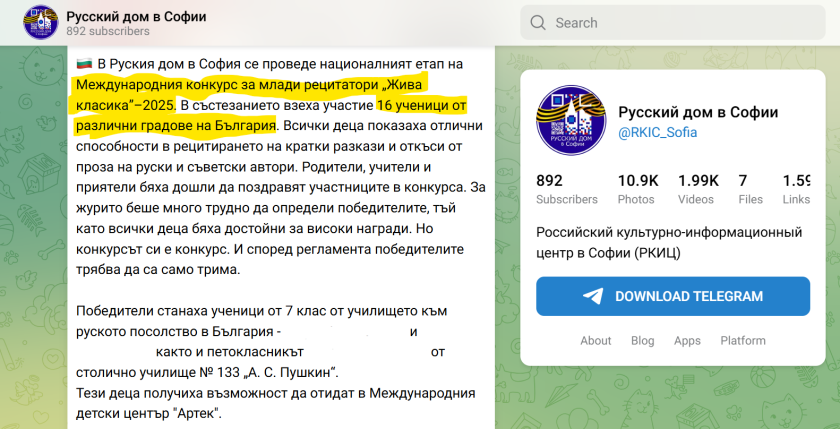Click the @RKIC_Sofia handle link

[657, 133]
